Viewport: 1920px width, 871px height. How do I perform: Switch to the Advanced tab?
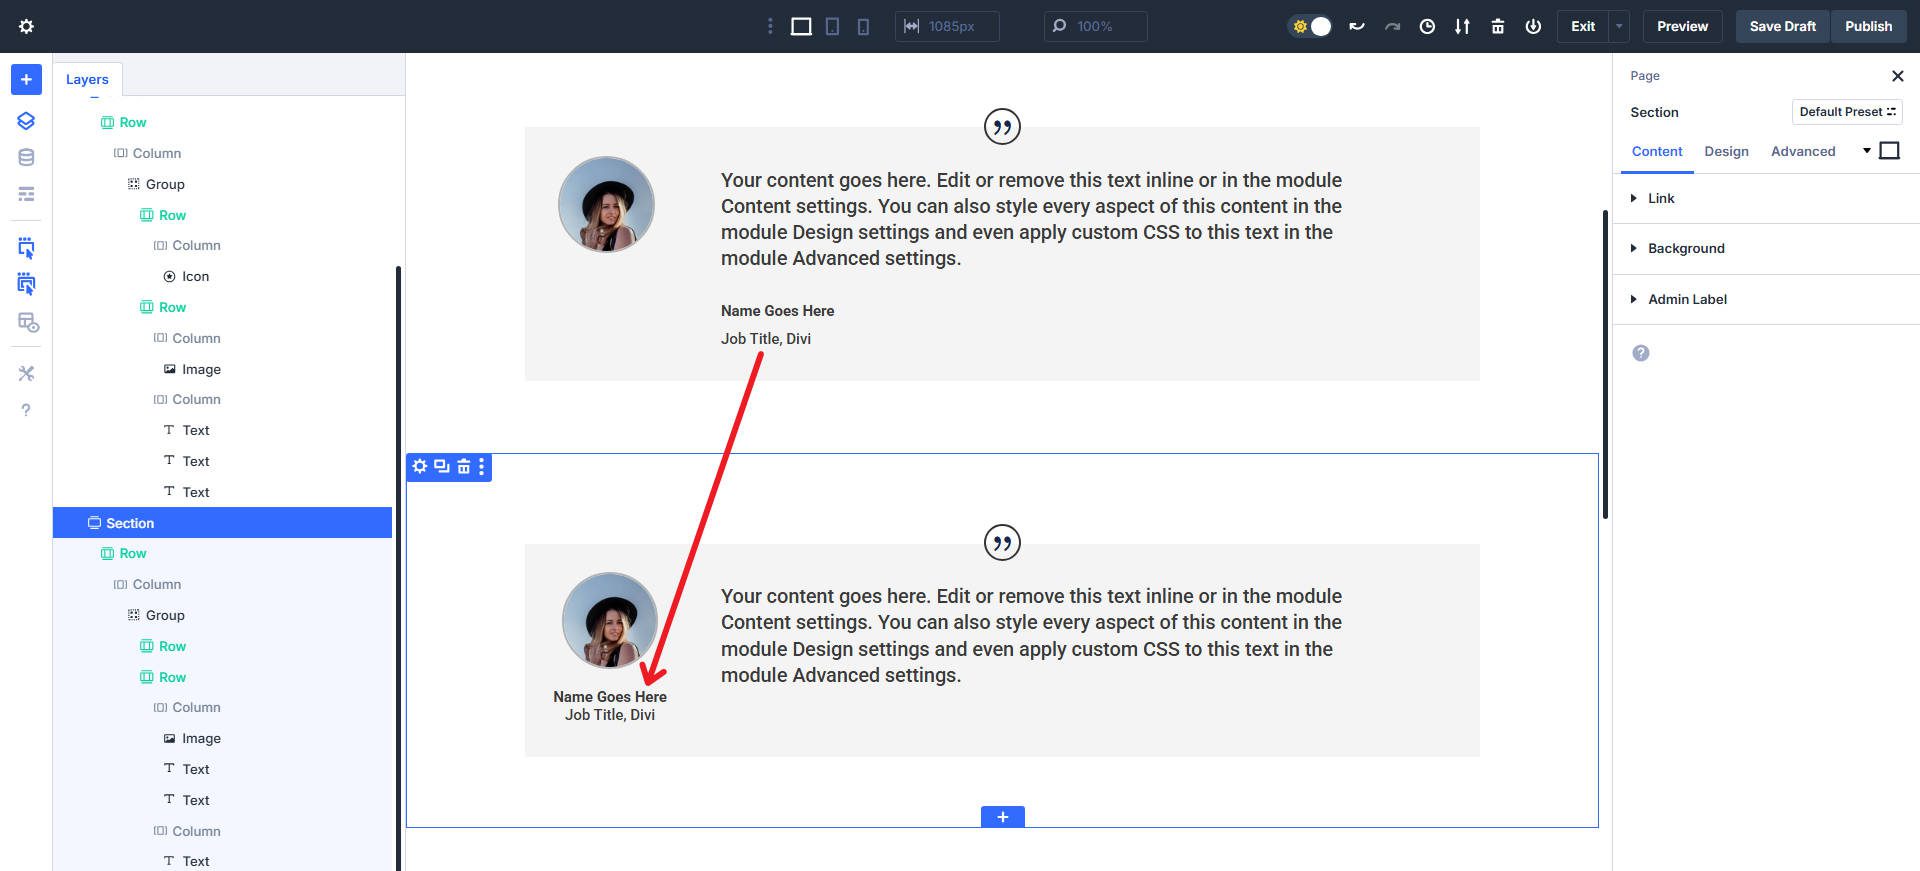tap(1803, 151)
